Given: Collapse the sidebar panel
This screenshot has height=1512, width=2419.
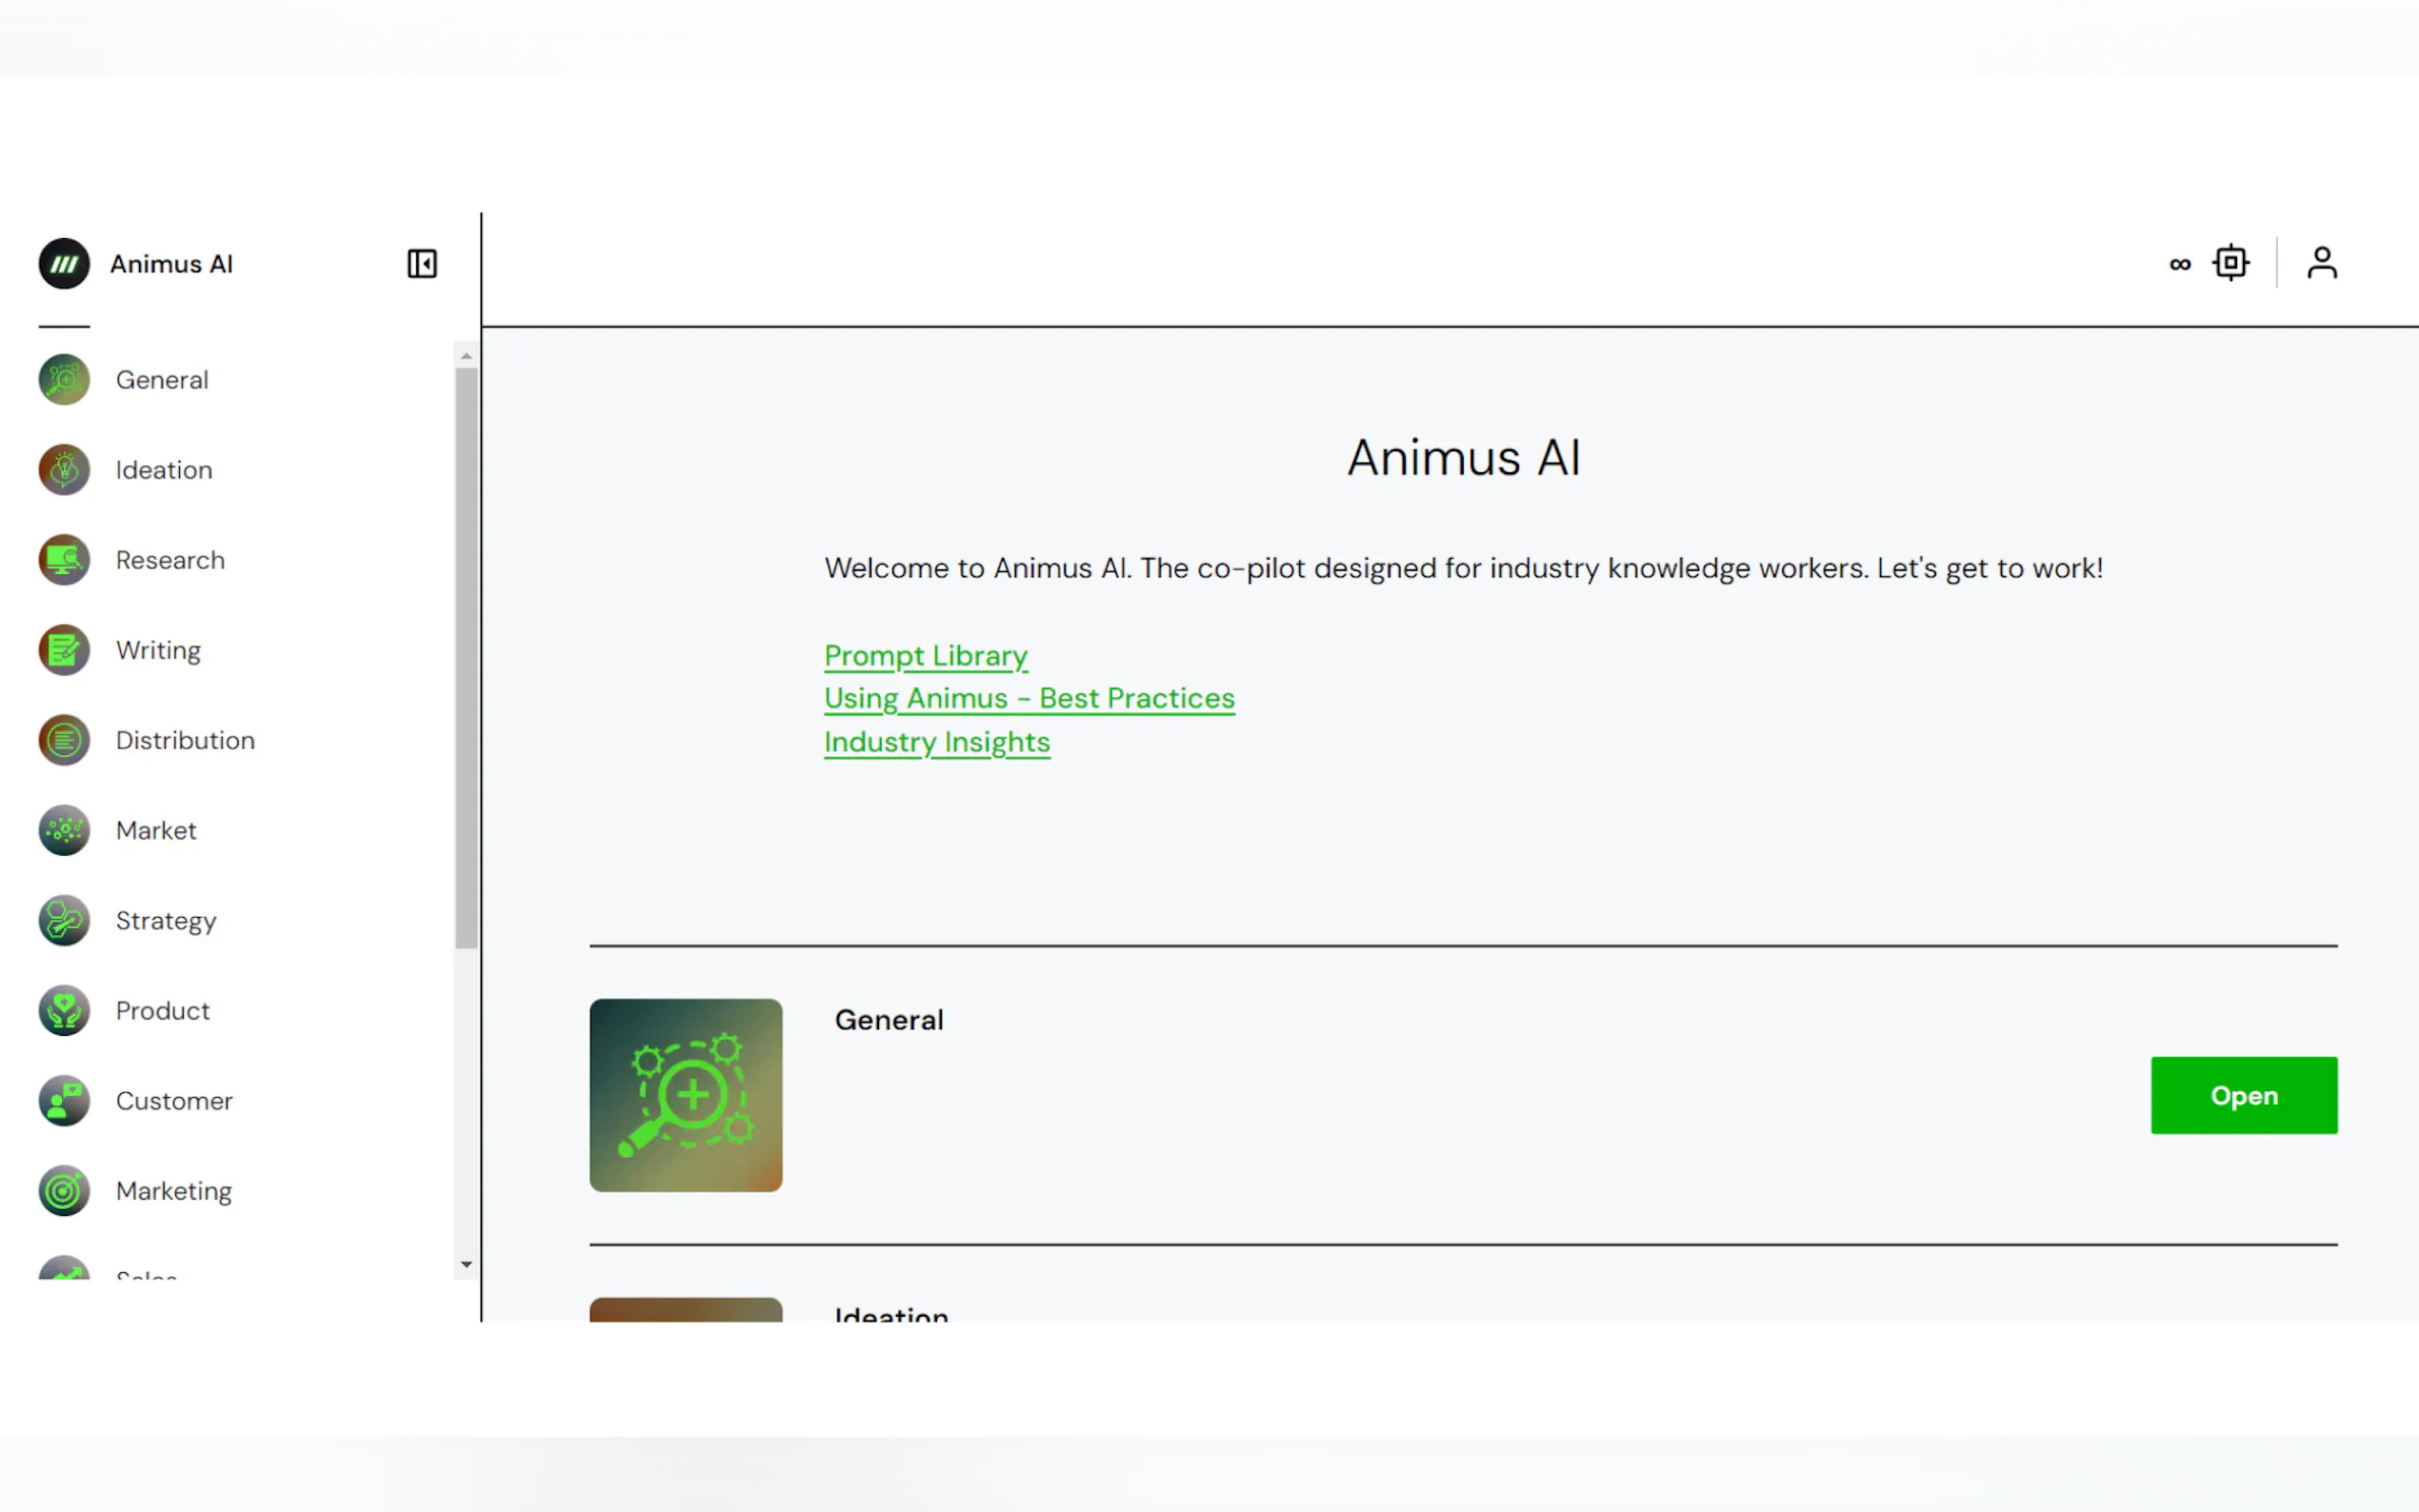Looking at the screenshot, I should point(422,264).
